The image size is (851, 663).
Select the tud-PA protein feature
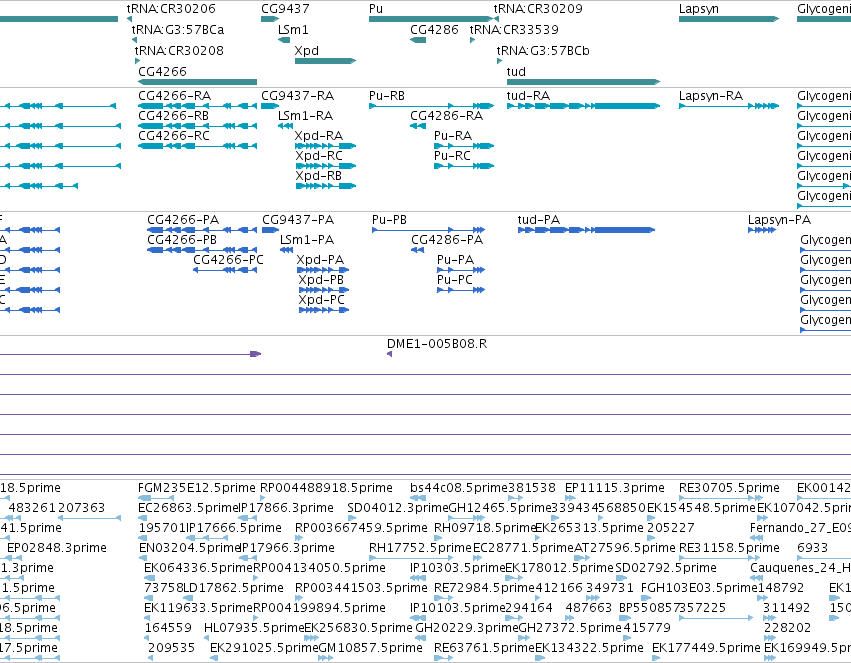pyautogui.click(x=586, y=230)
